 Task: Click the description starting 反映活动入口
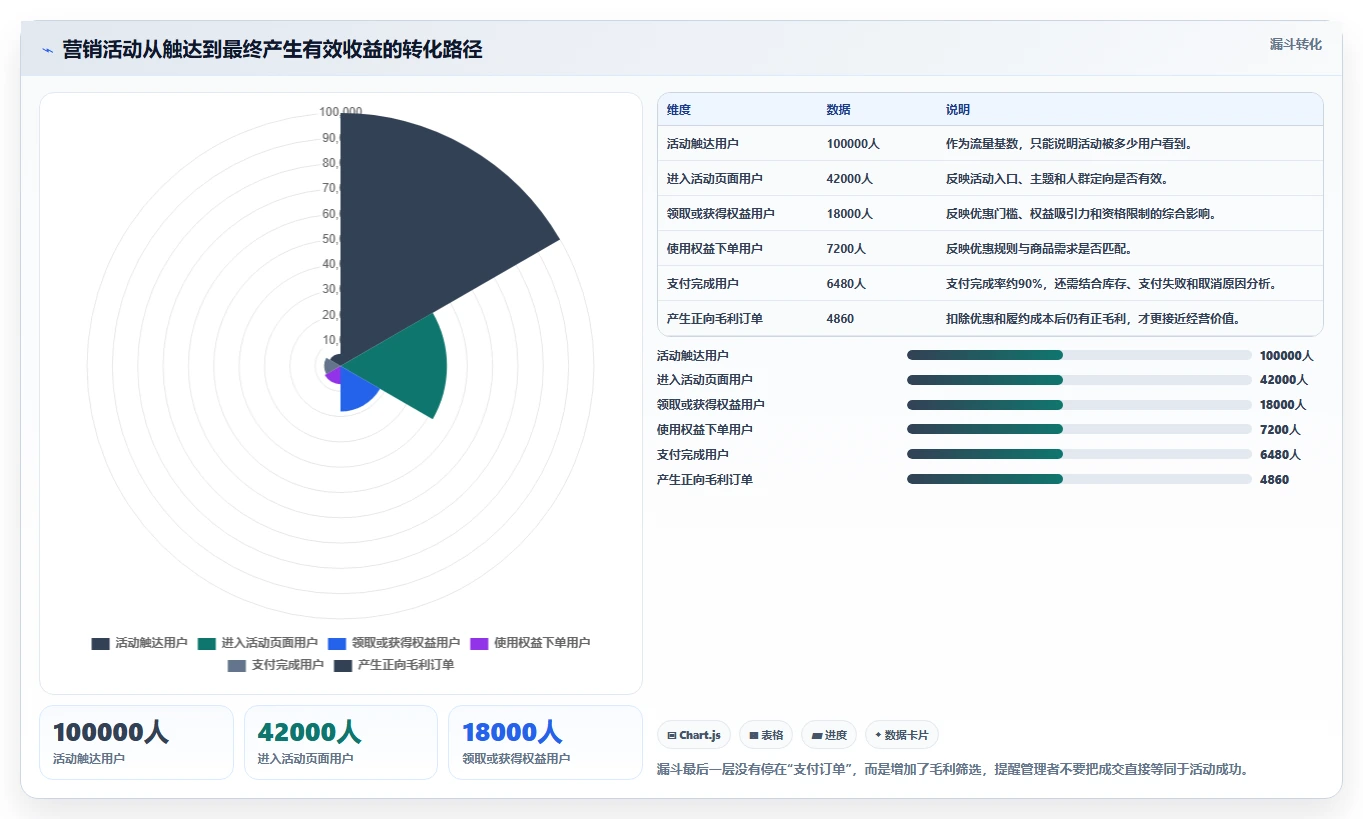pos(1057,179)
